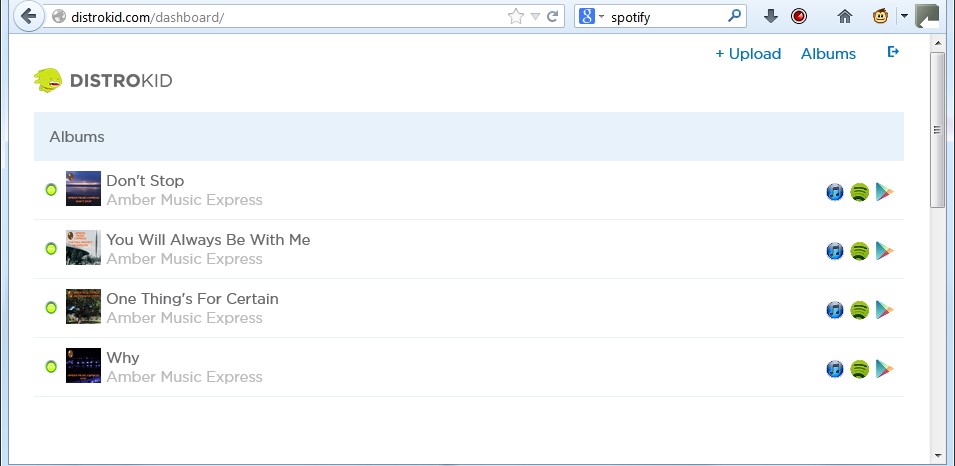Open the Google Play link for Why
The image size is (955, 466).
(x=884, y=369)
